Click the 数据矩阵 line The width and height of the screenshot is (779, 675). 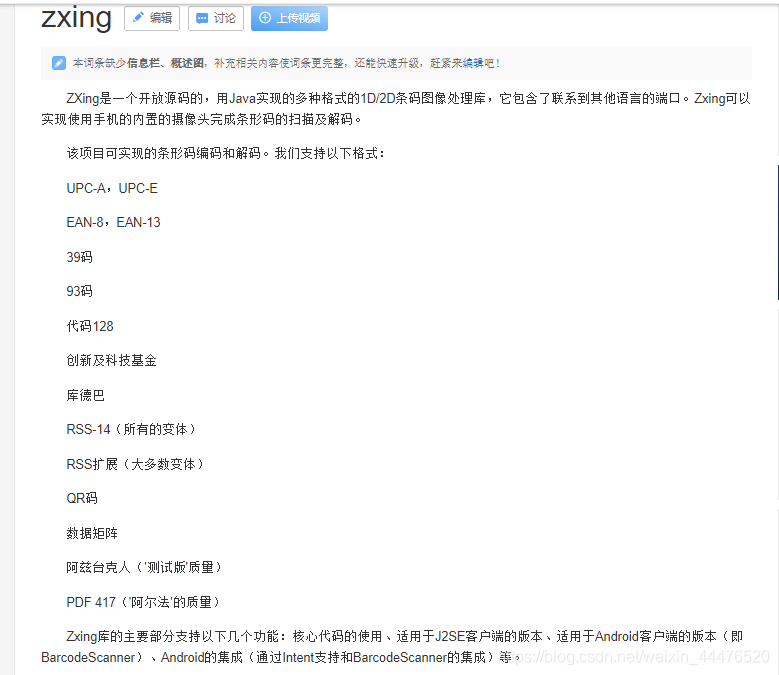(x=92, y=533)
